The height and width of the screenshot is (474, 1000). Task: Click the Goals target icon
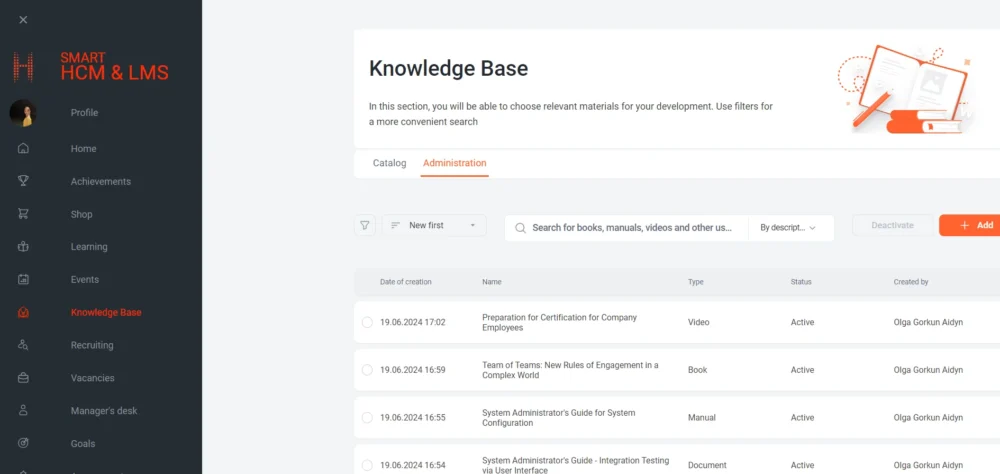point(23,443)
